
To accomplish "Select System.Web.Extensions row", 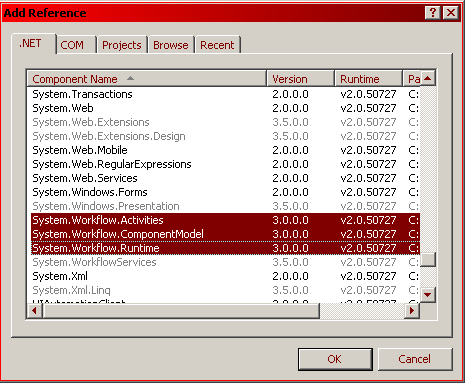I will (225, 122).
